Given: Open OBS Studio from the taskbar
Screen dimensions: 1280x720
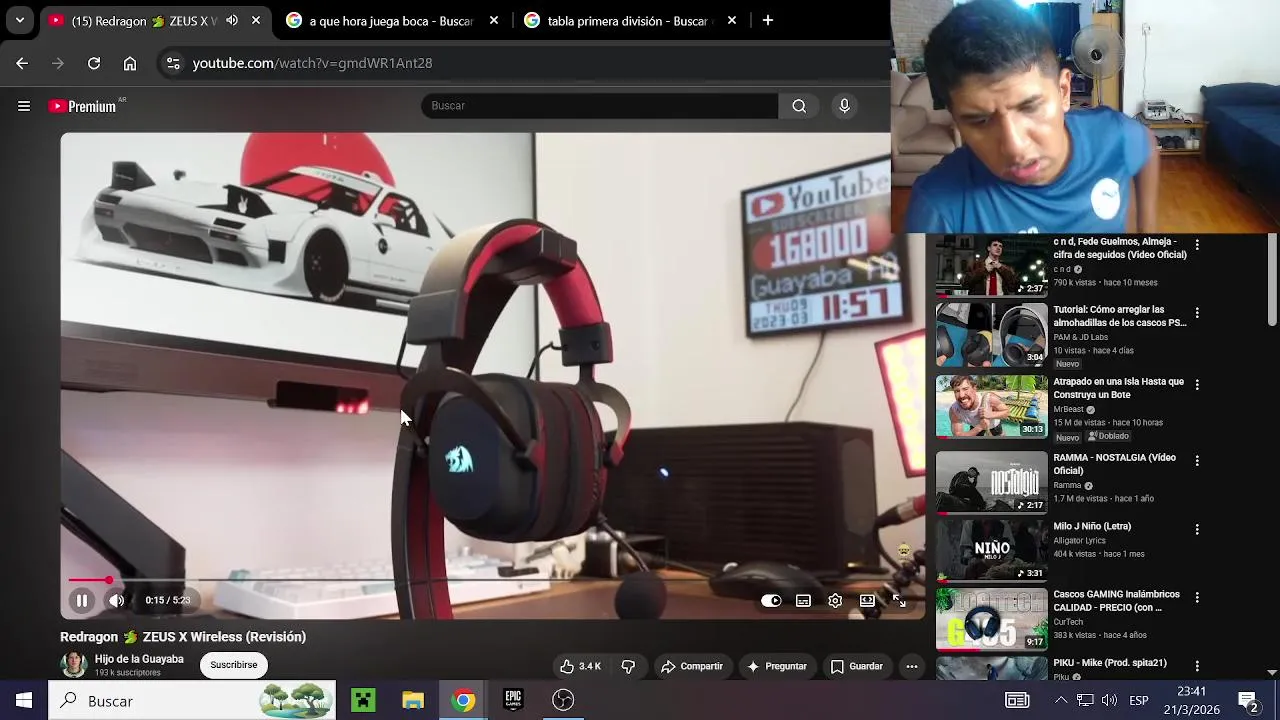Looking at the screenshot, I should [x=563, y=701].
